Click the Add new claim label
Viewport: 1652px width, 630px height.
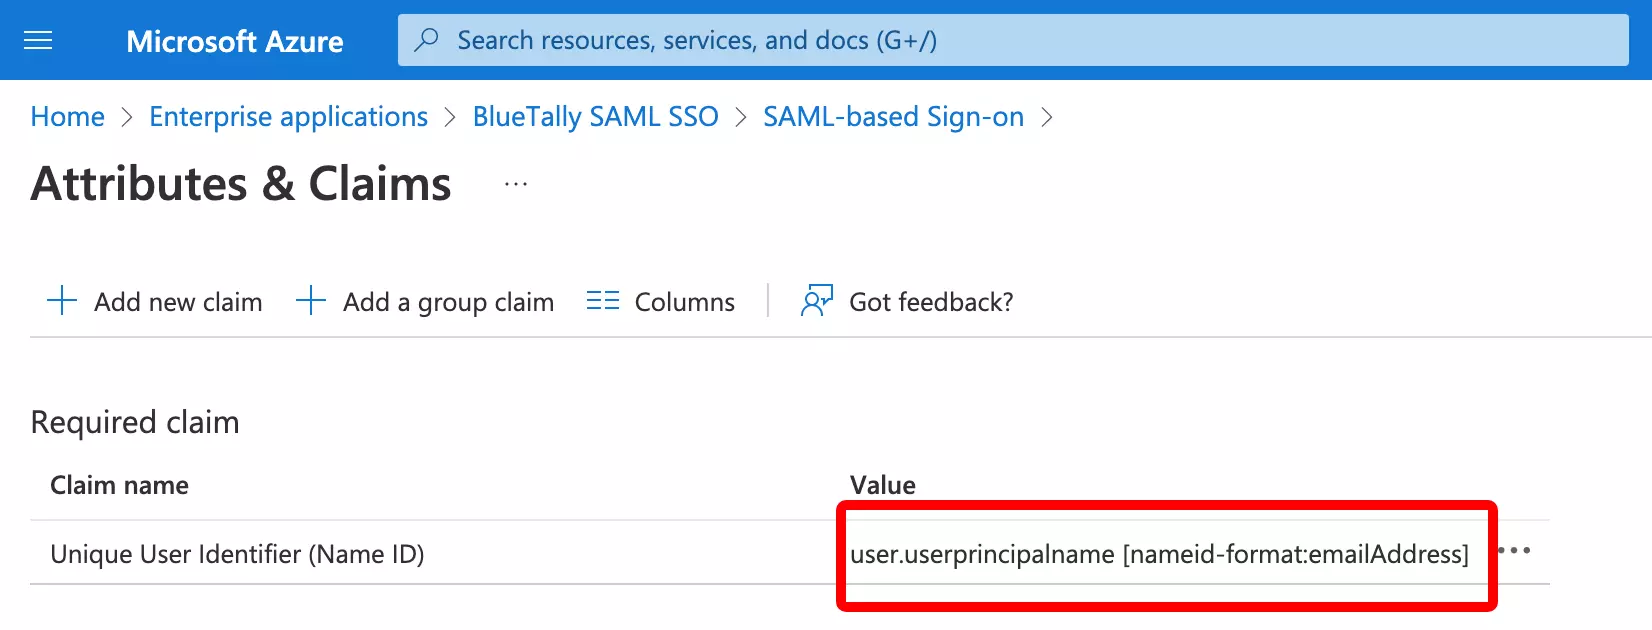pos(178,302)
